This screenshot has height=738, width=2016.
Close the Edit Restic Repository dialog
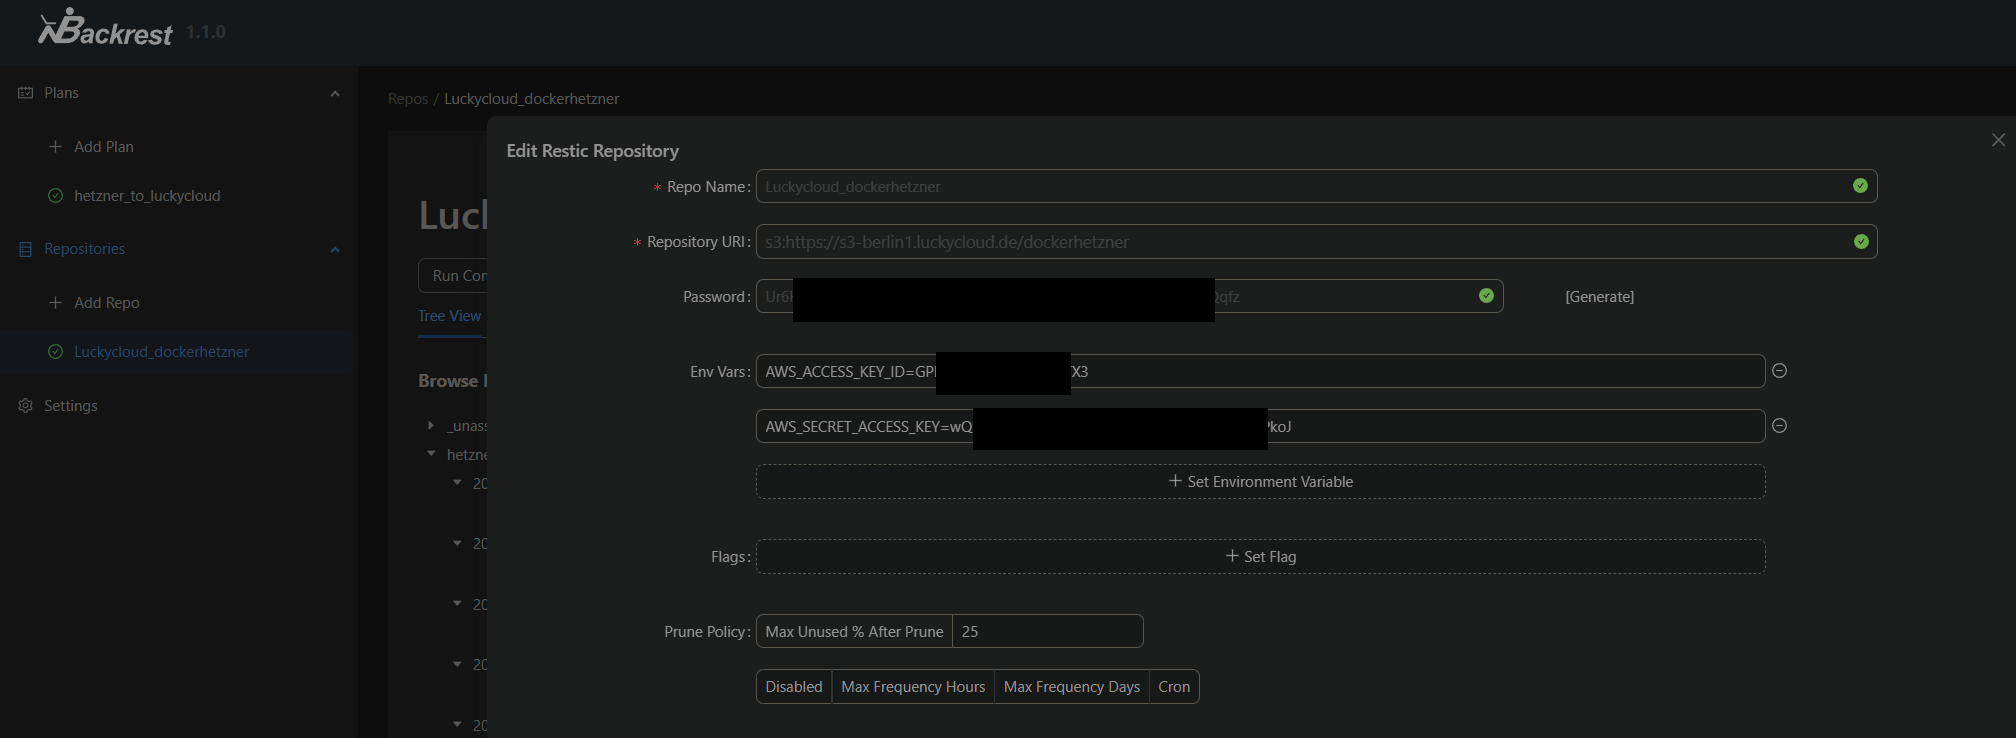point(1997,140)
